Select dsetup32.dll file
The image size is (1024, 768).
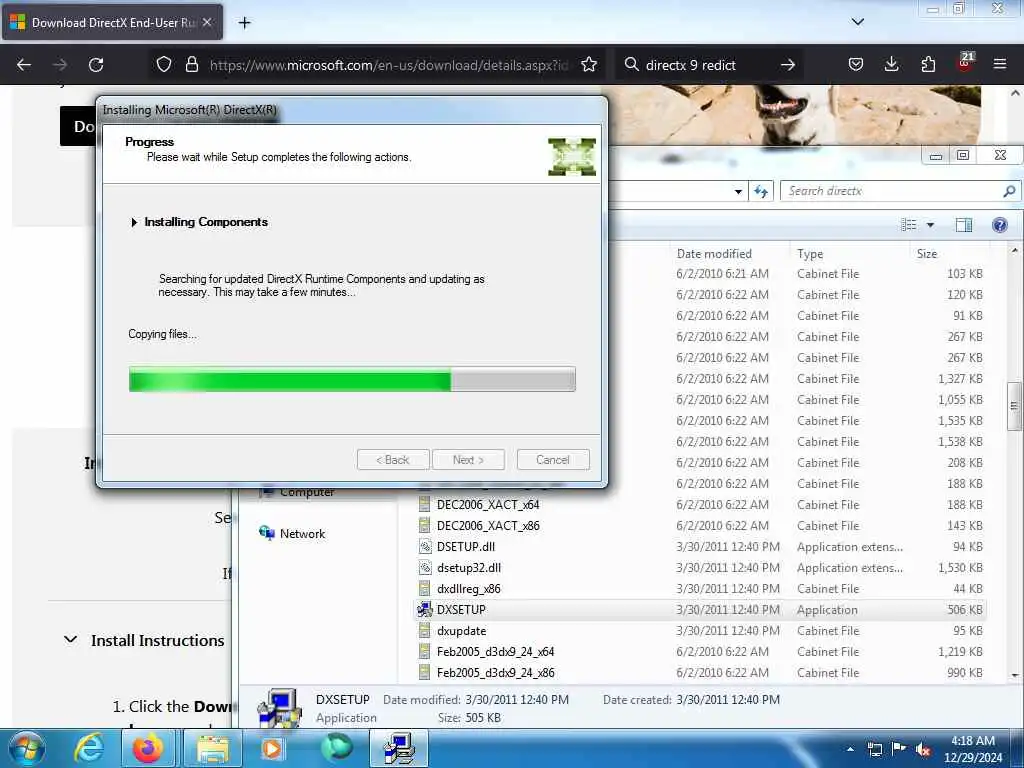click(469, 568)
